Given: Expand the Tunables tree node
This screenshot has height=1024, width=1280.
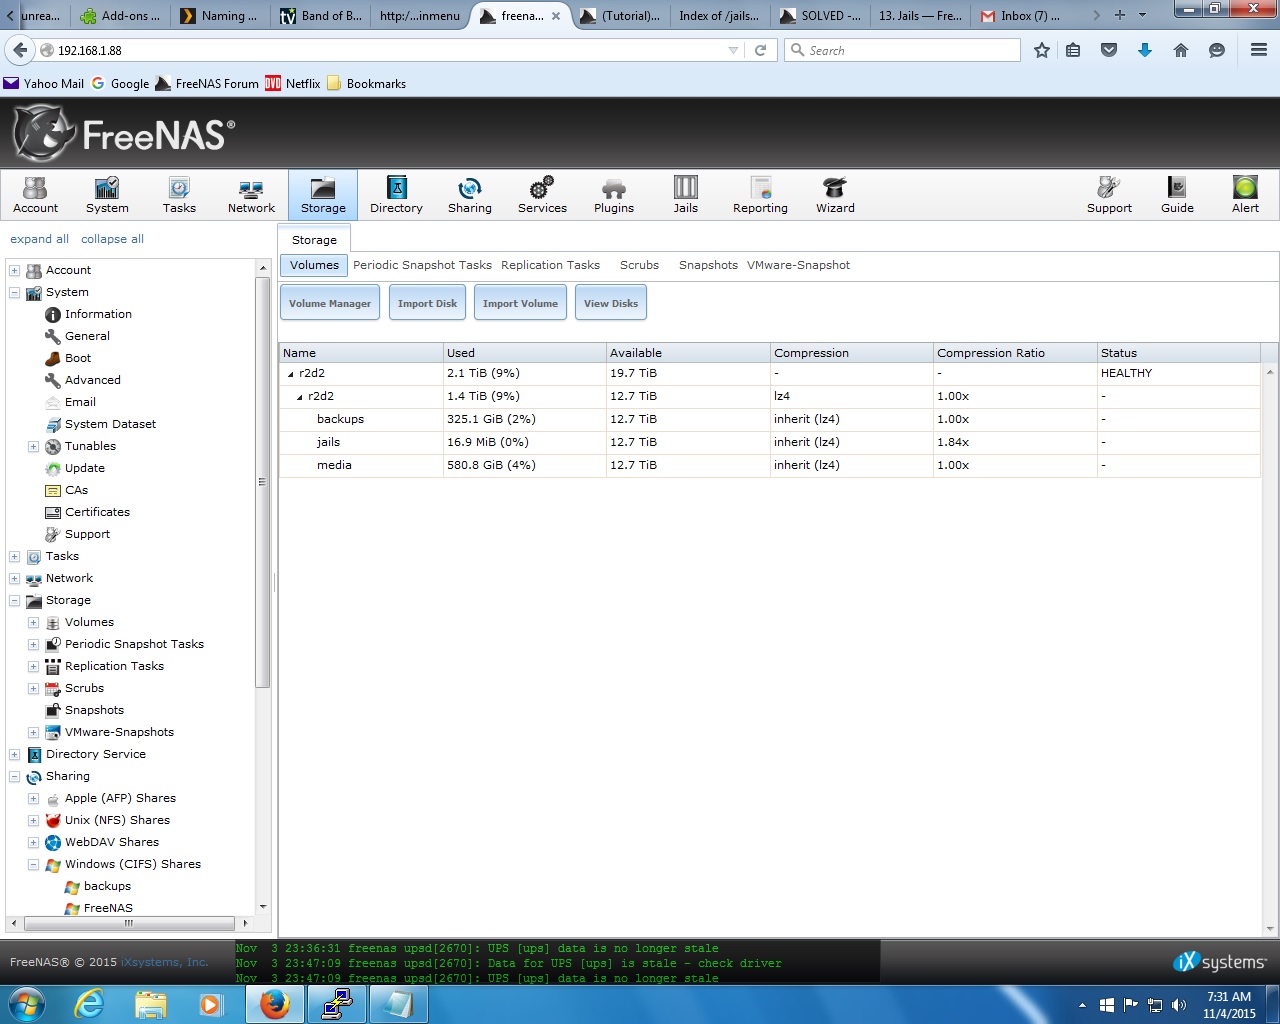Looking at the screenshot, I should pyautogui.click(x=33, y=447).
